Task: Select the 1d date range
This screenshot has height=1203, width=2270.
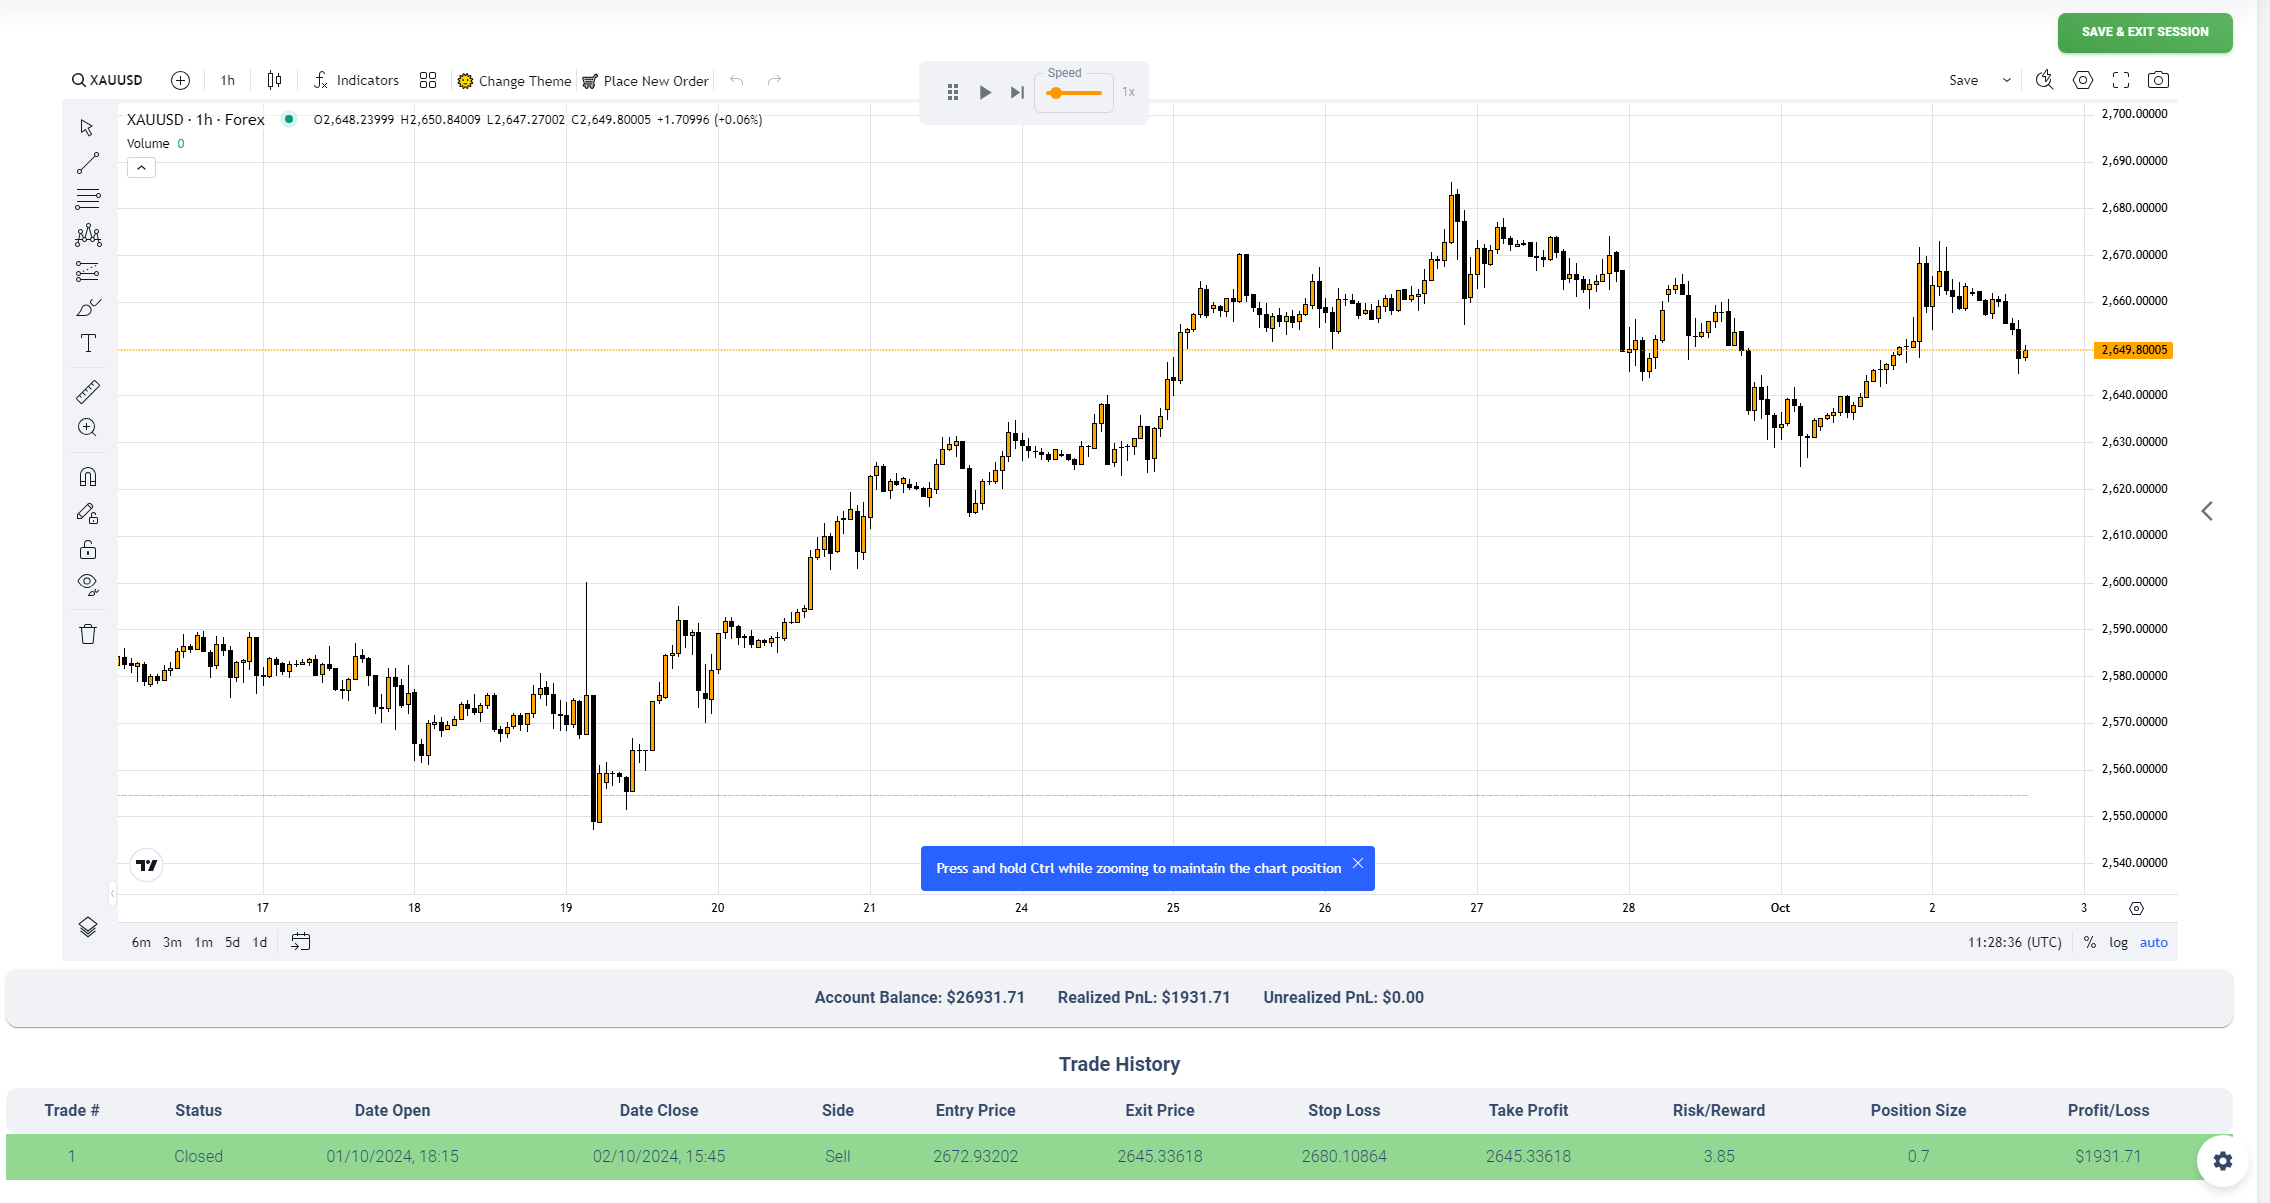Action: pos(259,942)
